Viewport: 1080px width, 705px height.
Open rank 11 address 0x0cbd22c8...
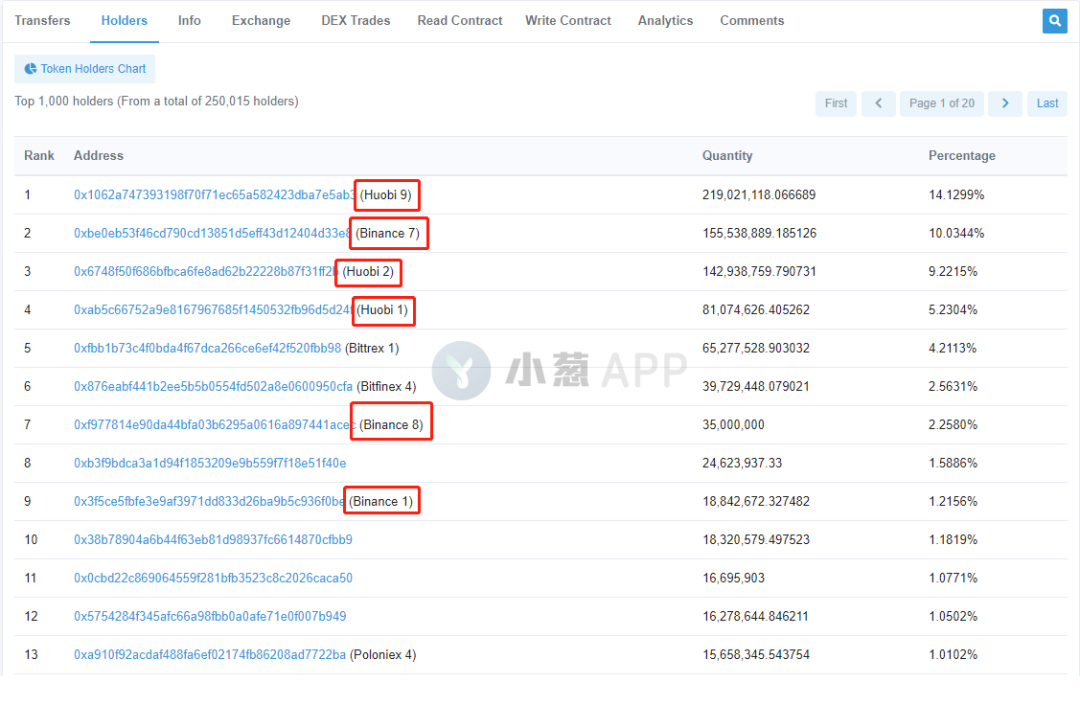(213, 578)
